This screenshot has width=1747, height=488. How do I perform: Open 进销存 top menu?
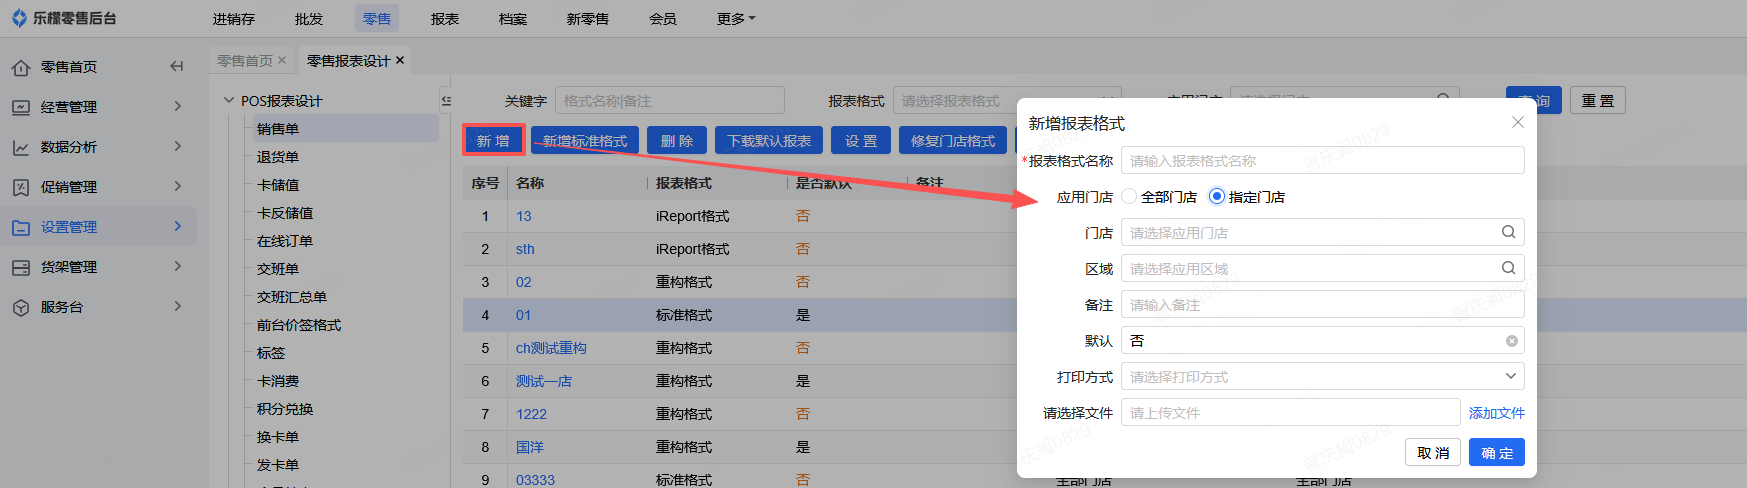click(x=234, y=18)
